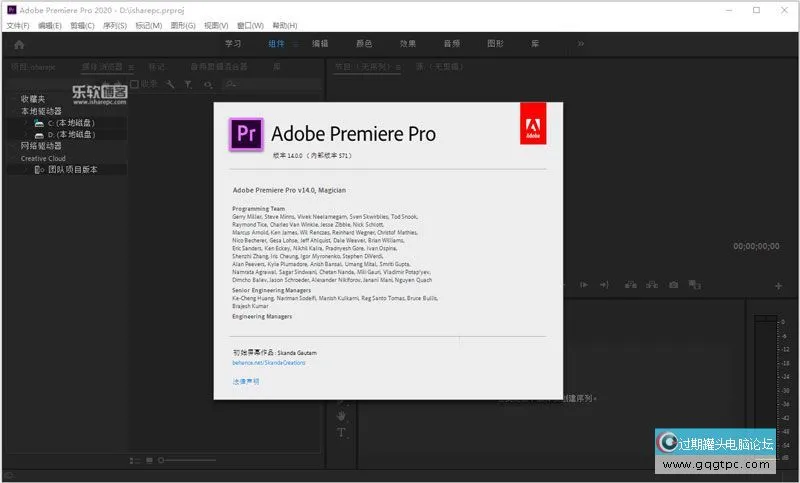The image size is (800, 483).
Task: Switch to the 效果 workspace tab
Action: [408, 44]
